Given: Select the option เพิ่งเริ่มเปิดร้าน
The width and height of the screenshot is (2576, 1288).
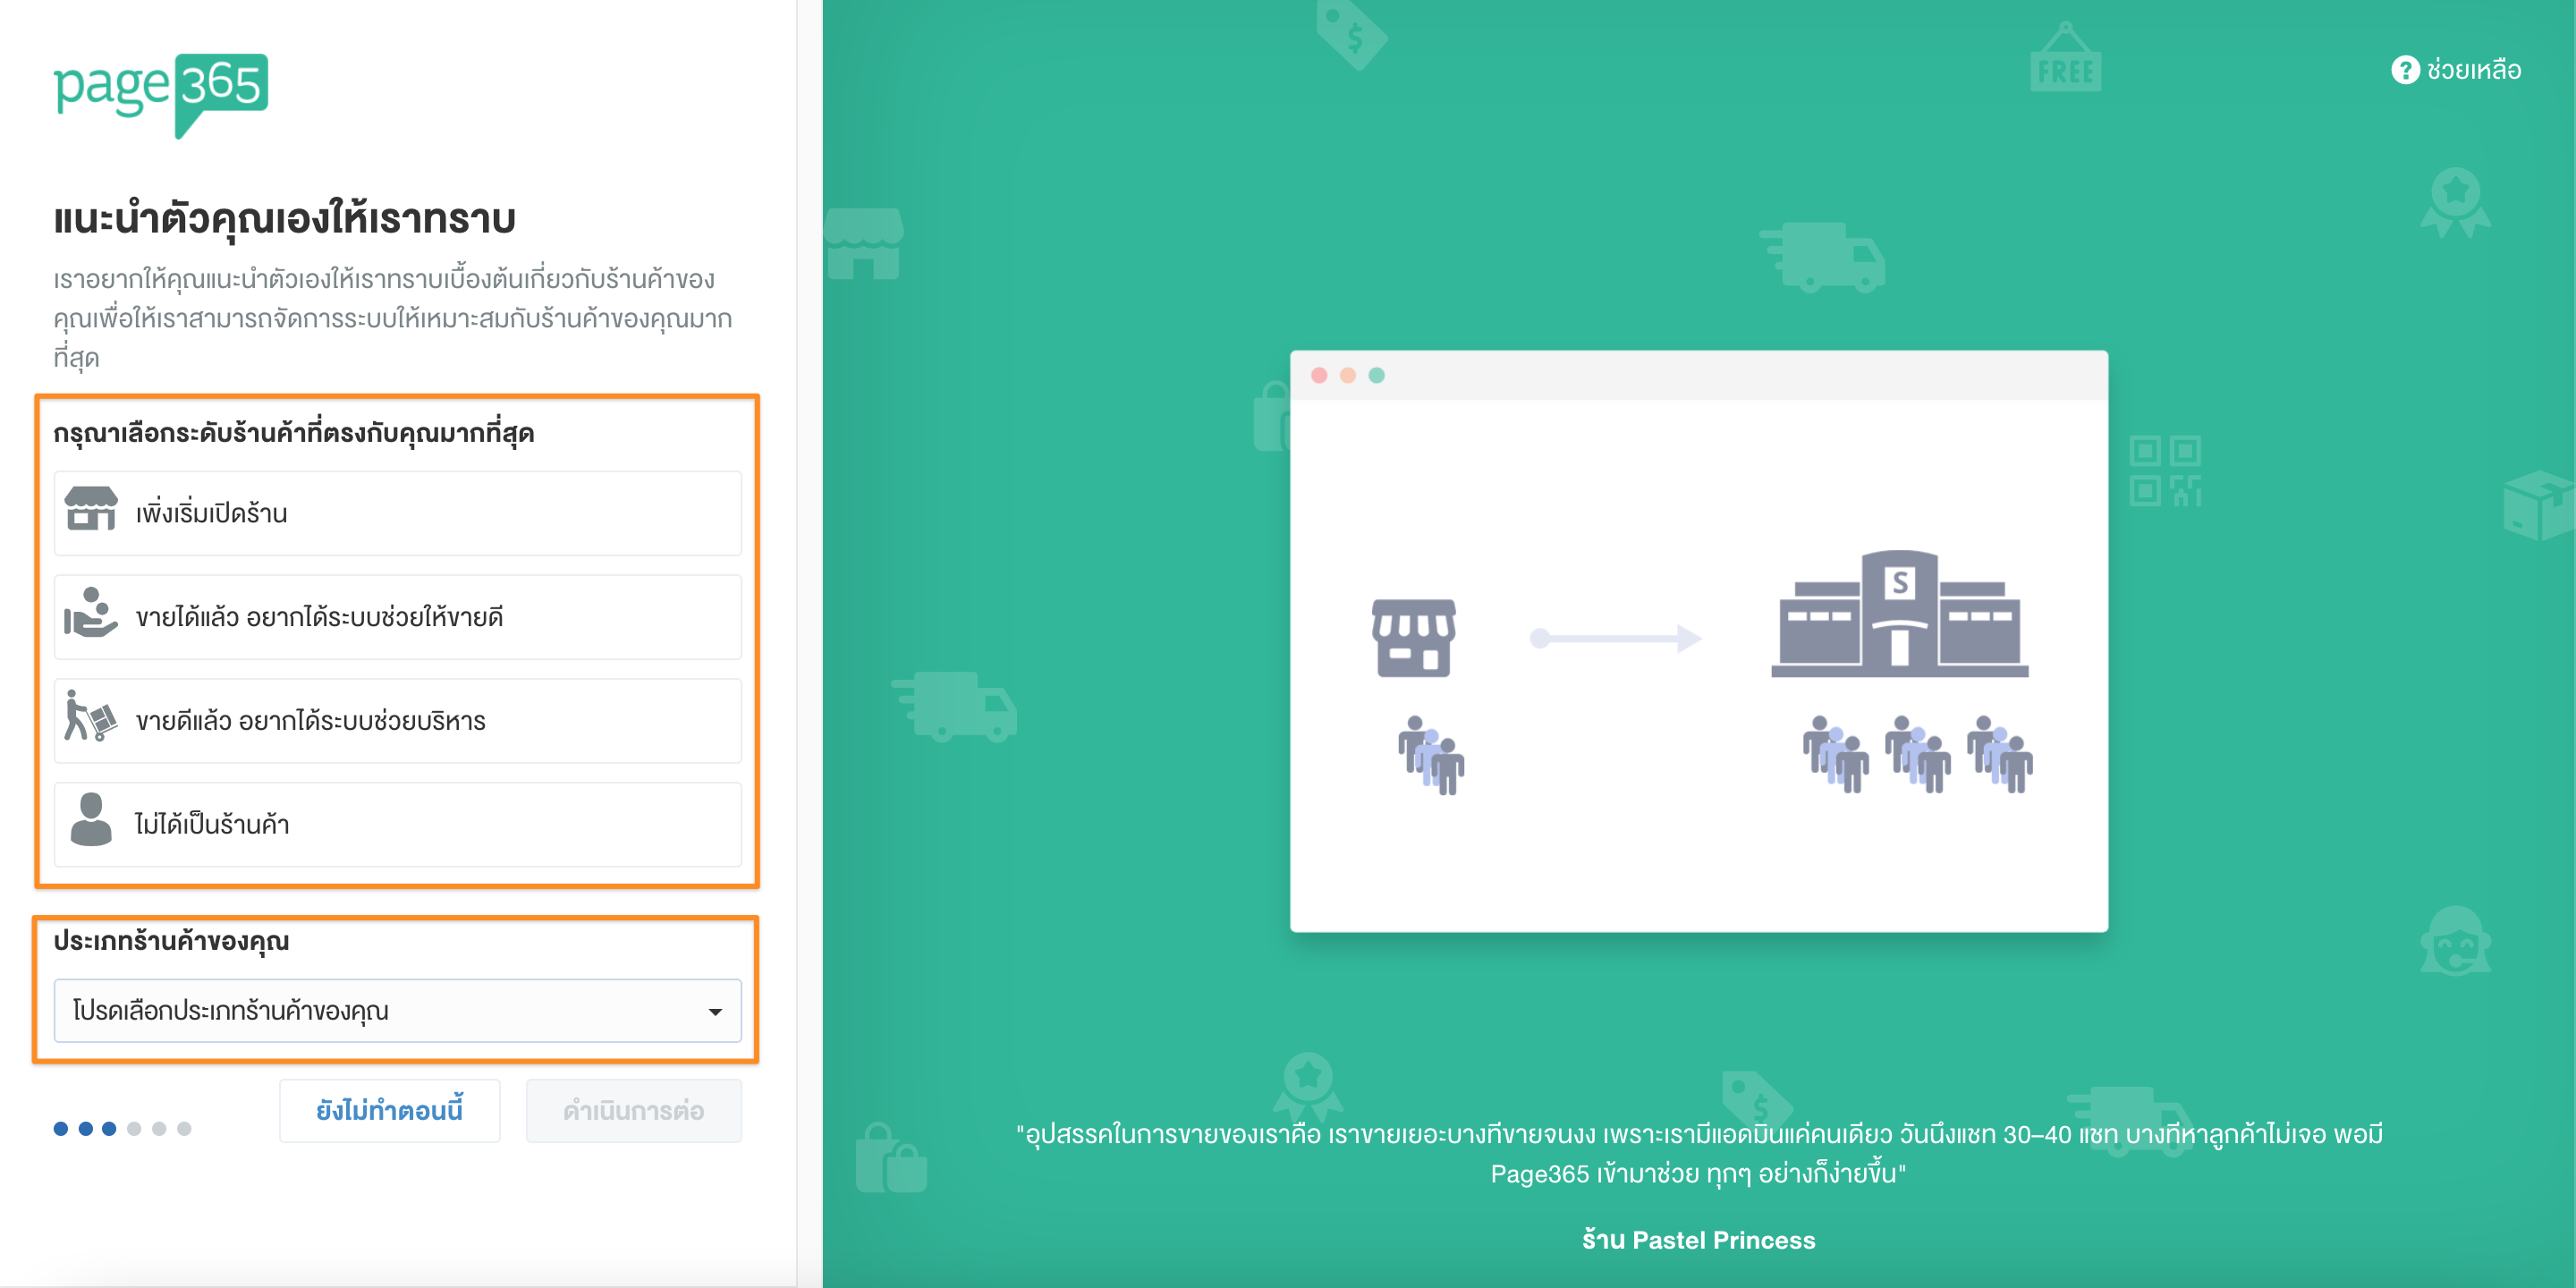Looking at the screenshot, I should tap(398, 513).
